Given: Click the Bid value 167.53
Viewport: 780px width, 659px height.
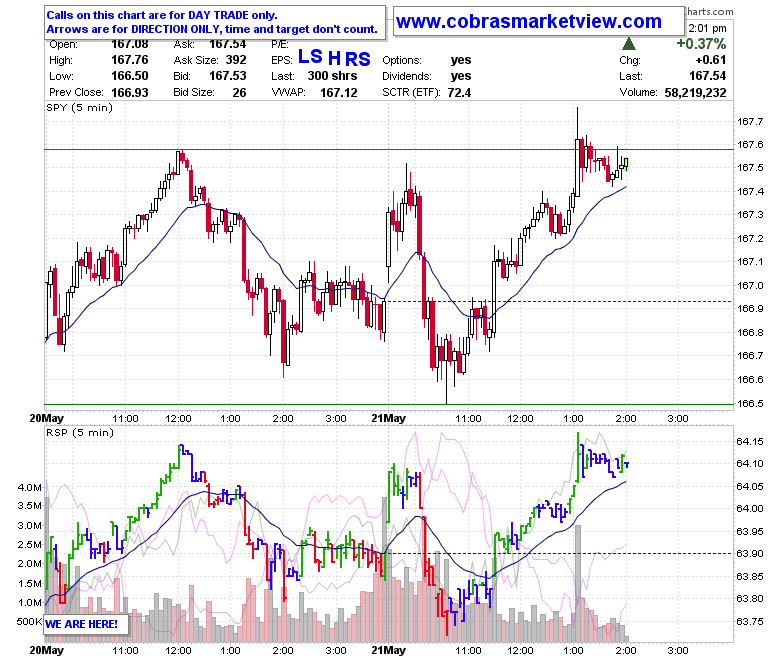Looking at the screenshot, I should pos(227,76).
